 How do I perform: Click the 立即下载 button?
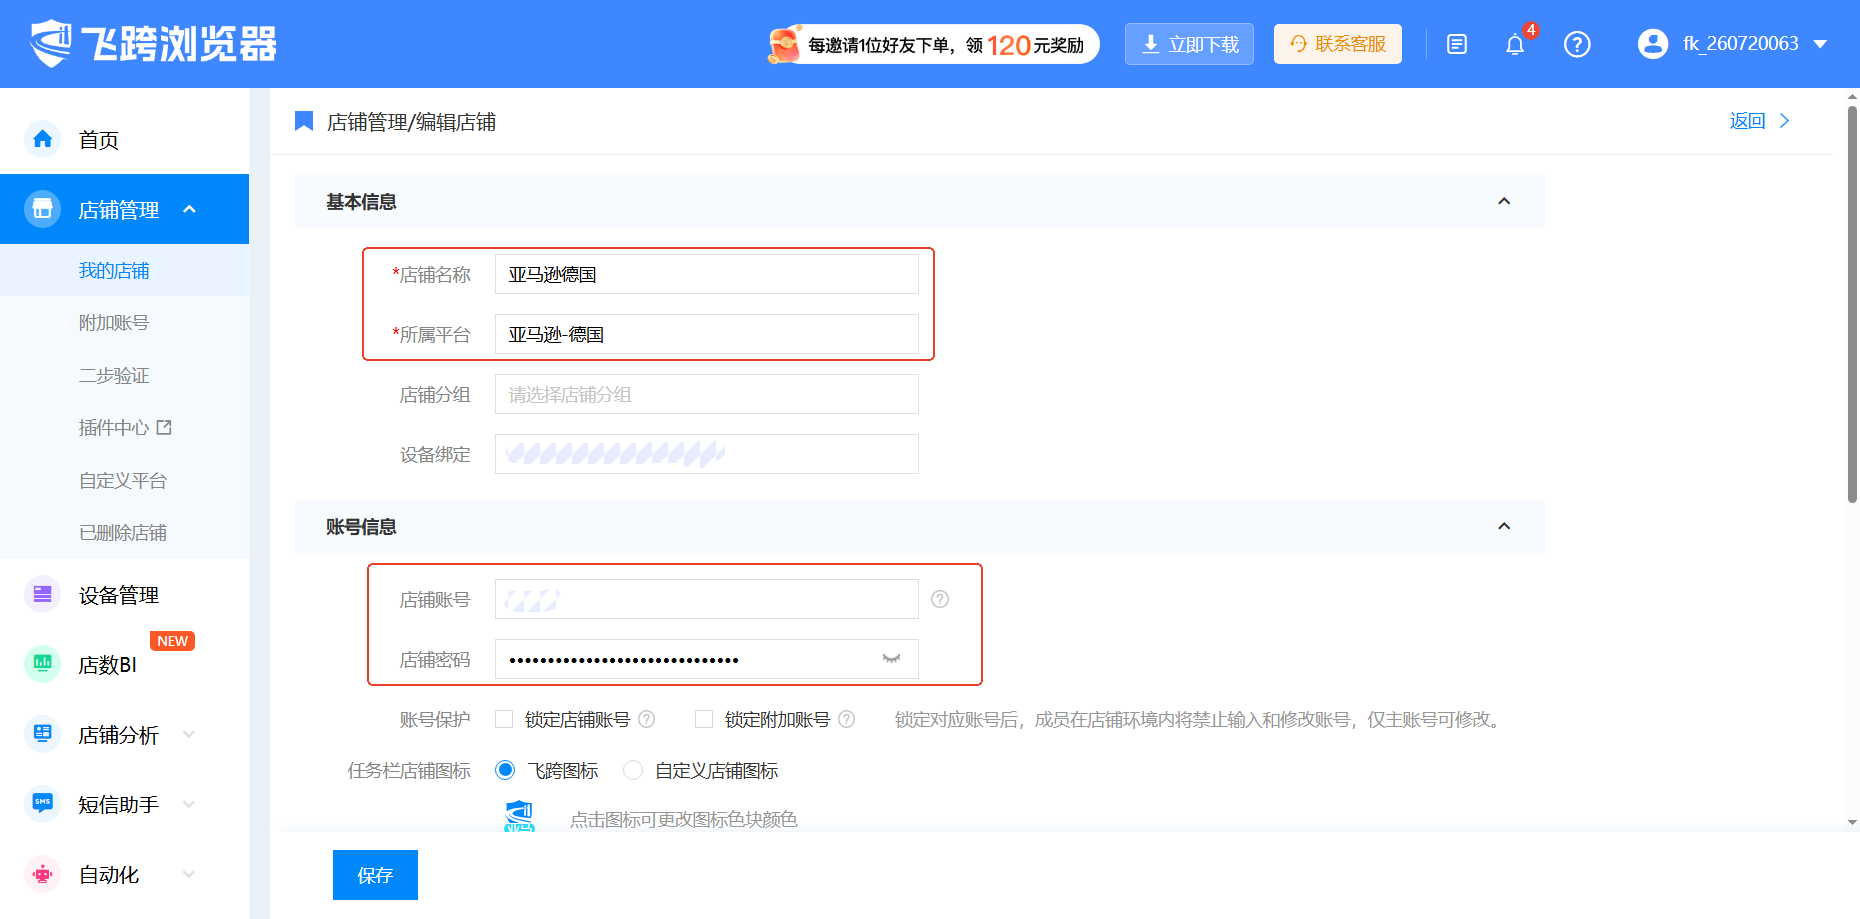coord(1189,44)
